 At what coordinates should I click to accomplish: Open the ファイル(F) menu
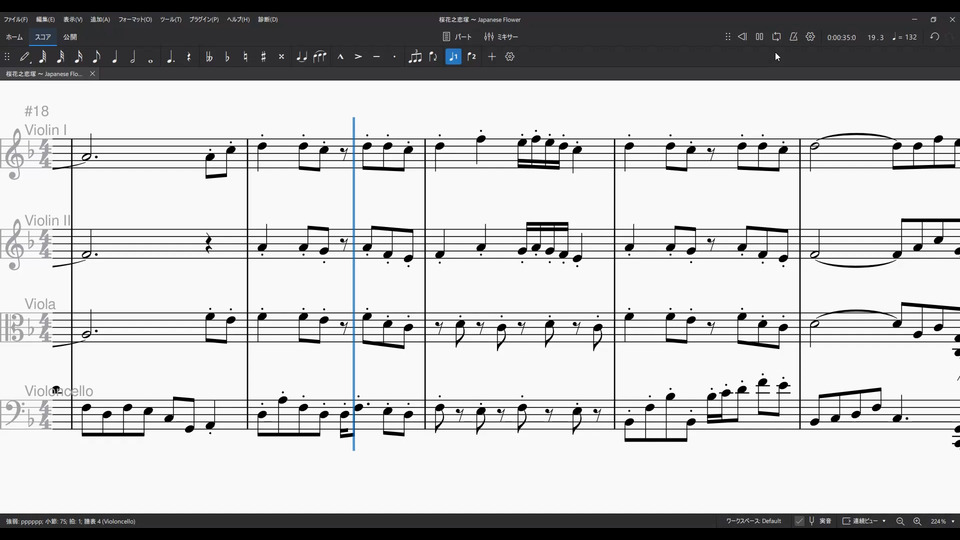point(15,20)
